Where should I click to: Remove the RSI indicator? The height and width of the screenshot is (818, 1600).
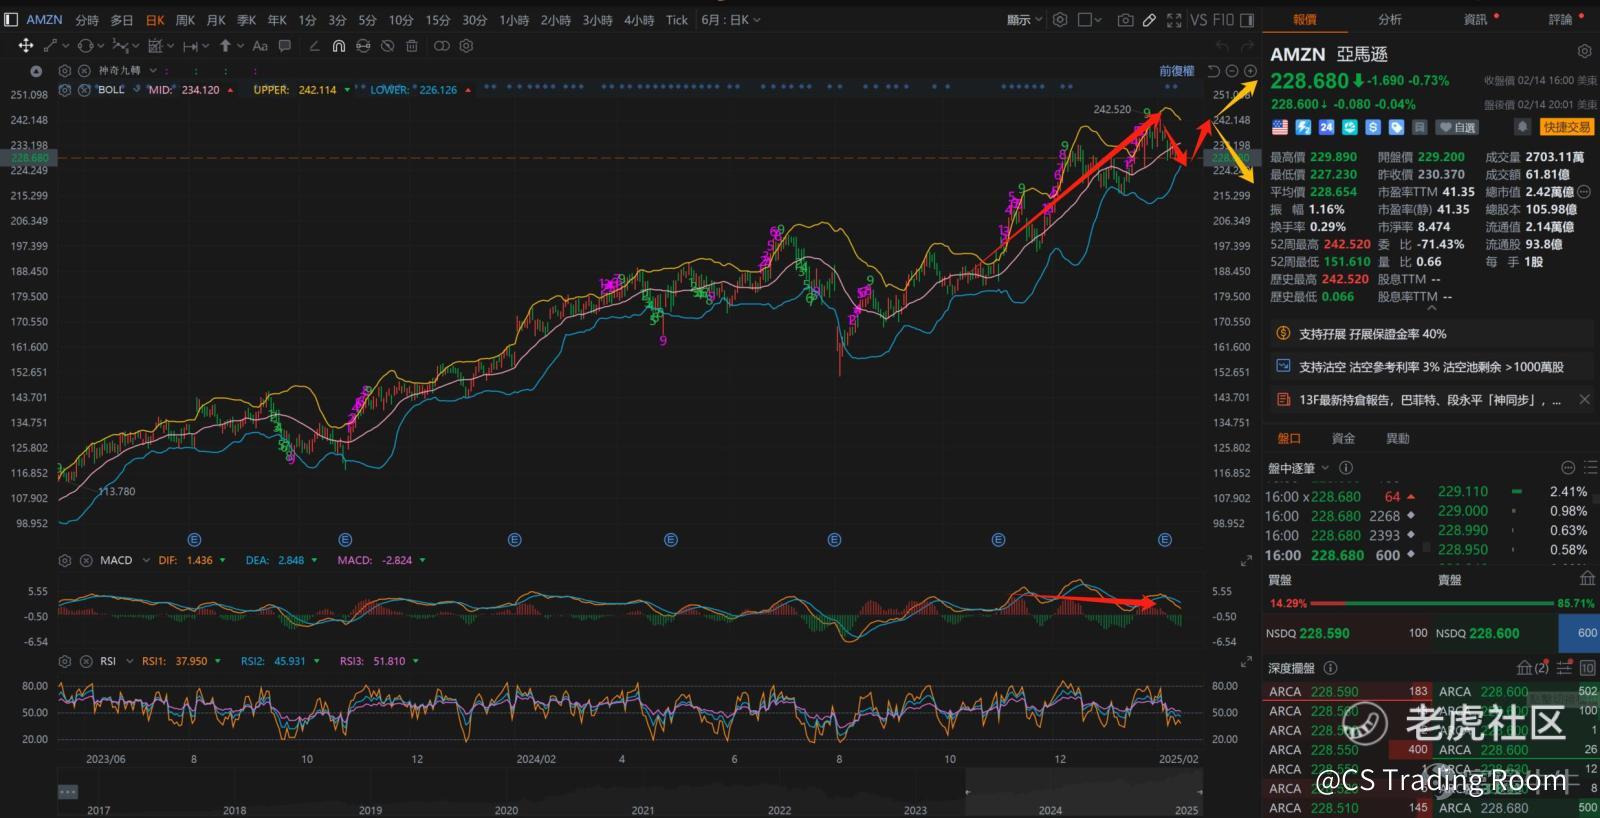(85, 661)
